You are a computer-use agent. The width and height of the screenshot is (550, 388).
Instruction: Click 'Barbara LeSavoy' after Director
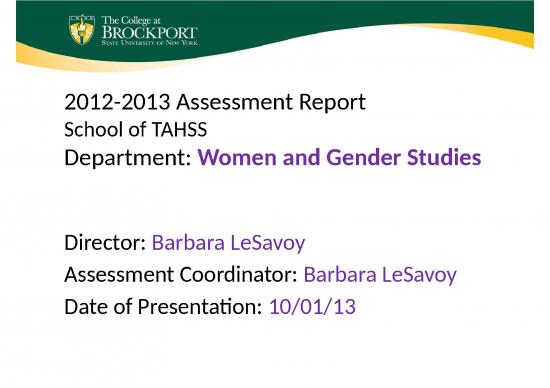point(228,243)
